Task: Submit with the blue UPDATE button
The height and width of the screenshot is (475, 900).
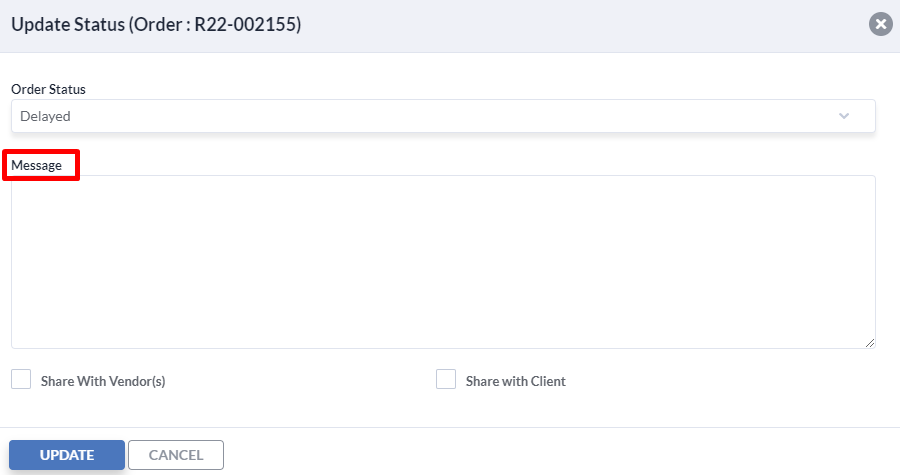Action: click(x=67, y=455)
